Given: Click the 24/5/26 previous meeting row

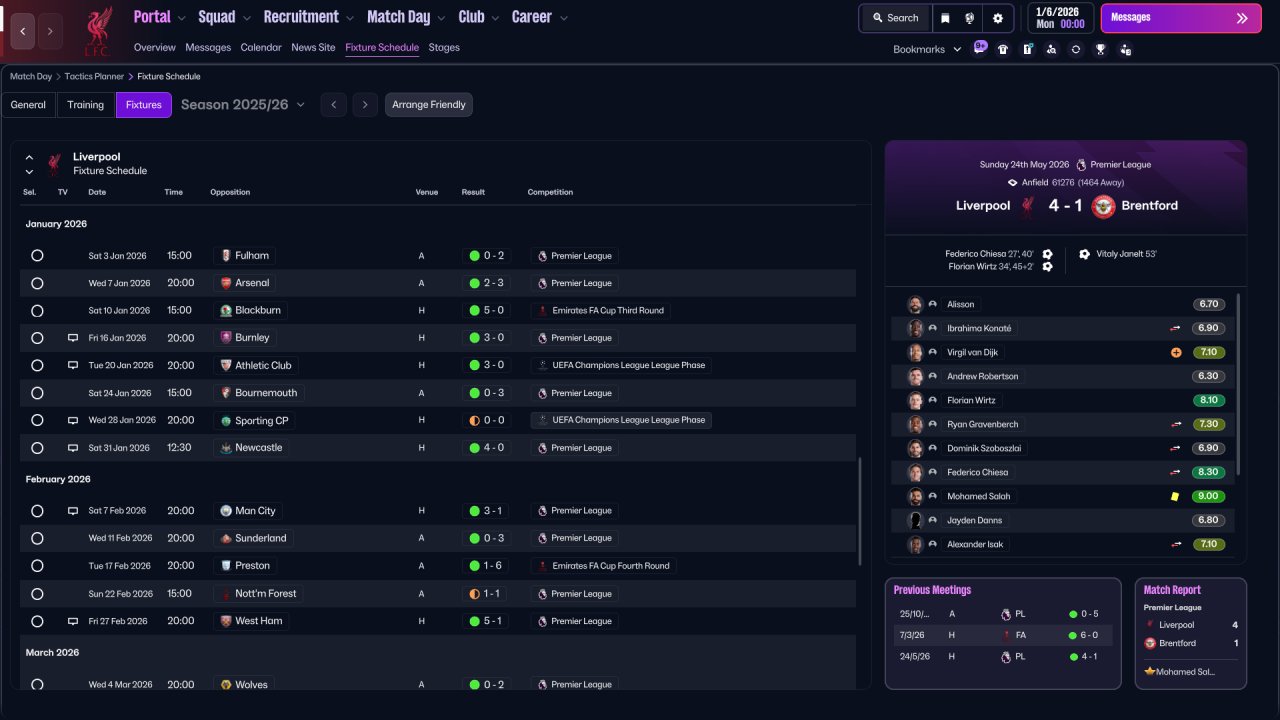Looking at the screenshot, I should (1003, 657).
